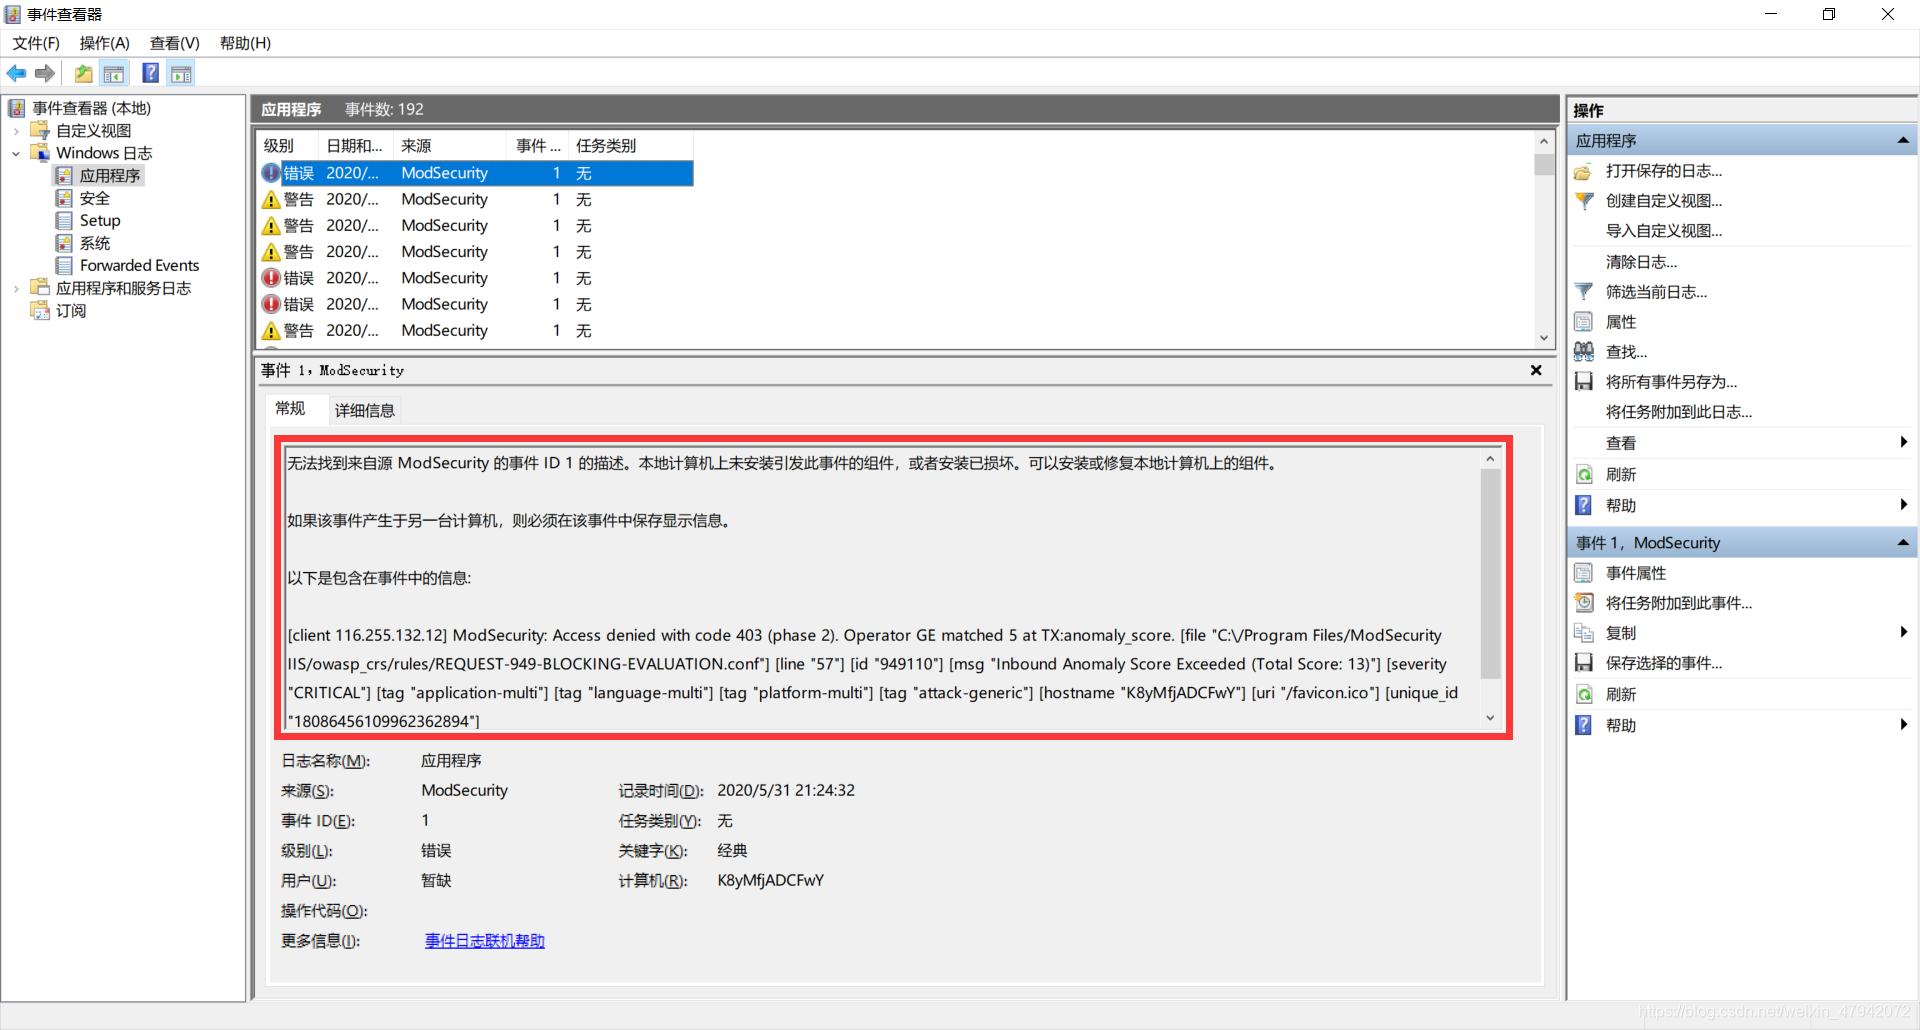
Task: Toggle the console tree pane toolbar icon
Action: coord(114,73)
